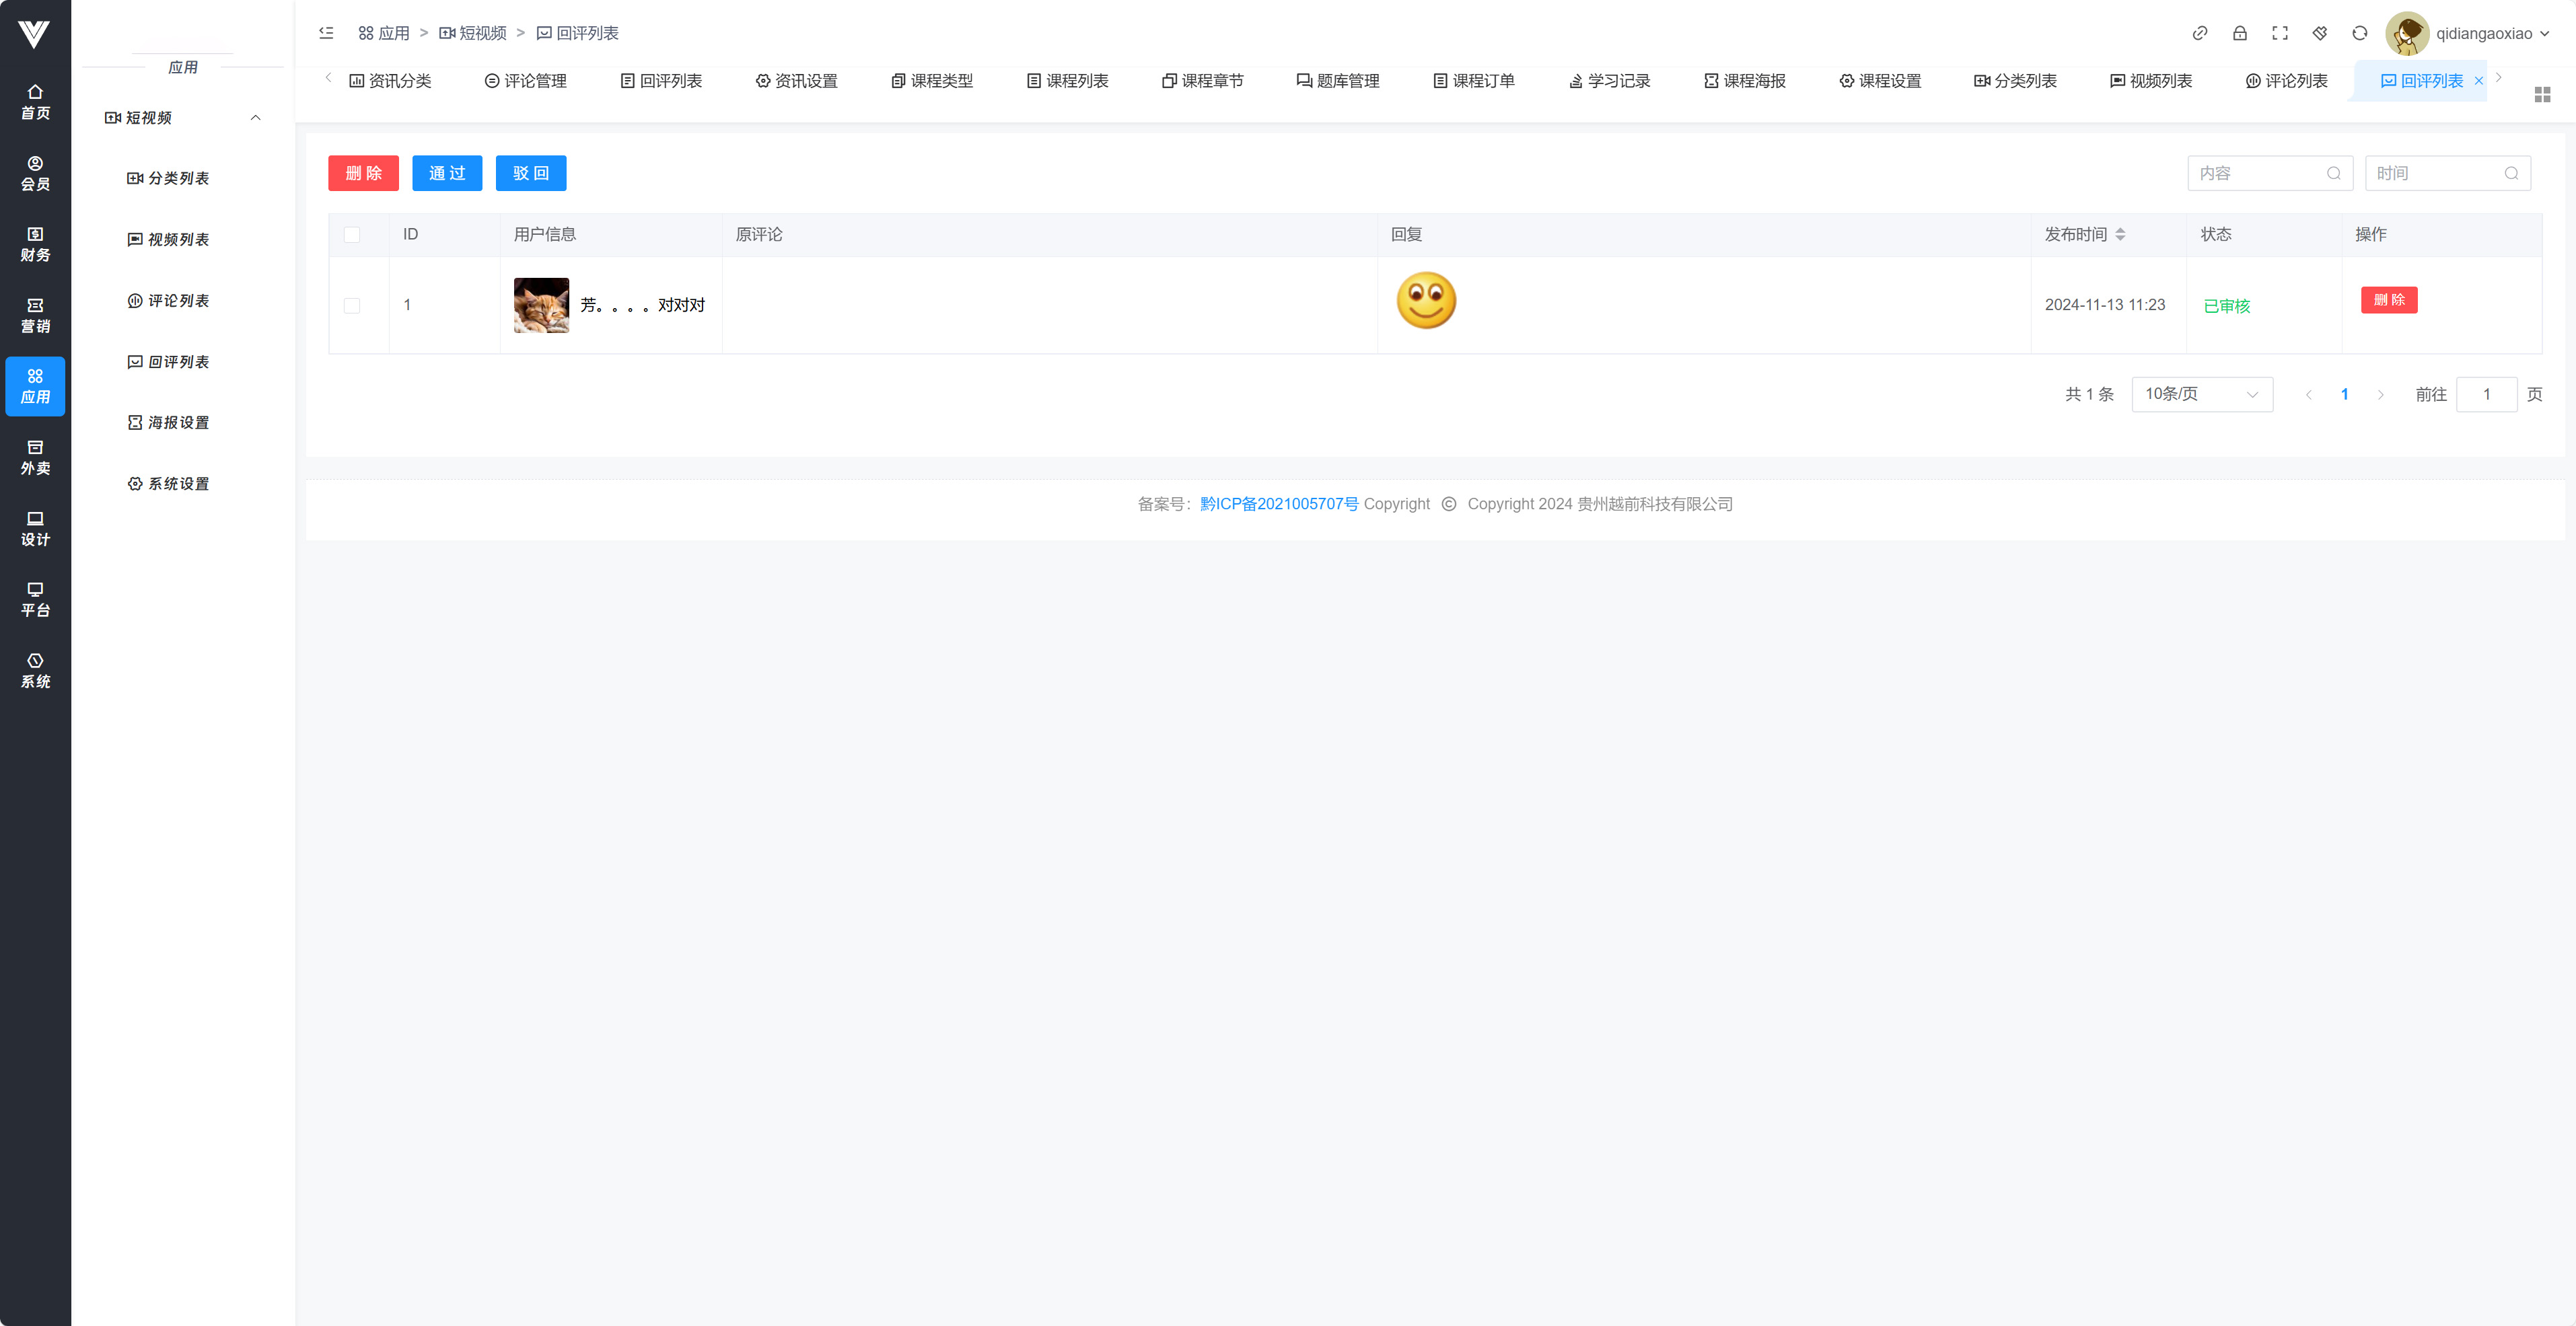Click the refresh page icon
This screenshot has width=2576, height=1326.
(x=2360, y=33)
